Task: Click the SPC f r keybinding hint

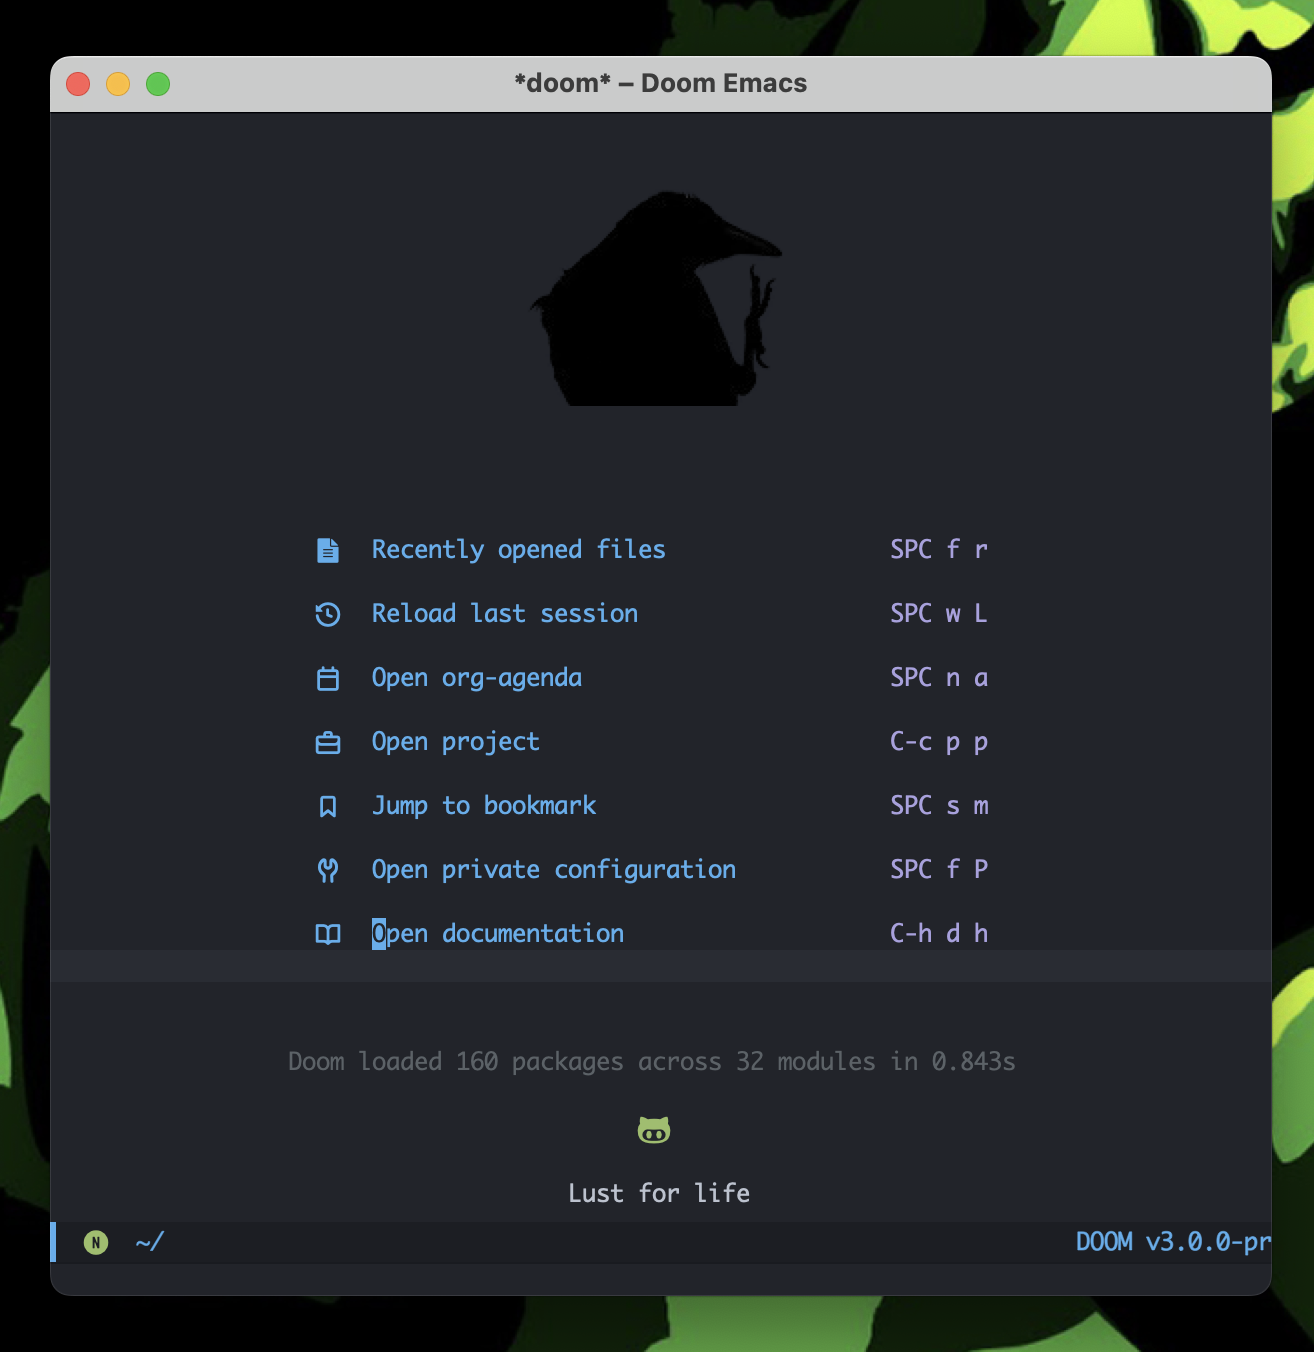Action: click(939, 549)
